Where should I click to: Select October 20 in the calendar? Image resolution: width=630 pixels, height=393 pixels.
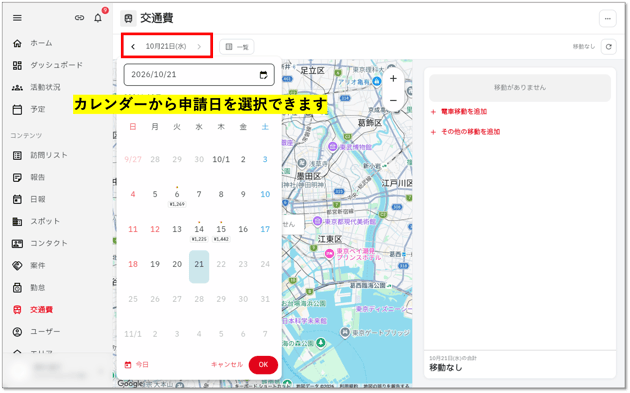click(x=177, y=264)
